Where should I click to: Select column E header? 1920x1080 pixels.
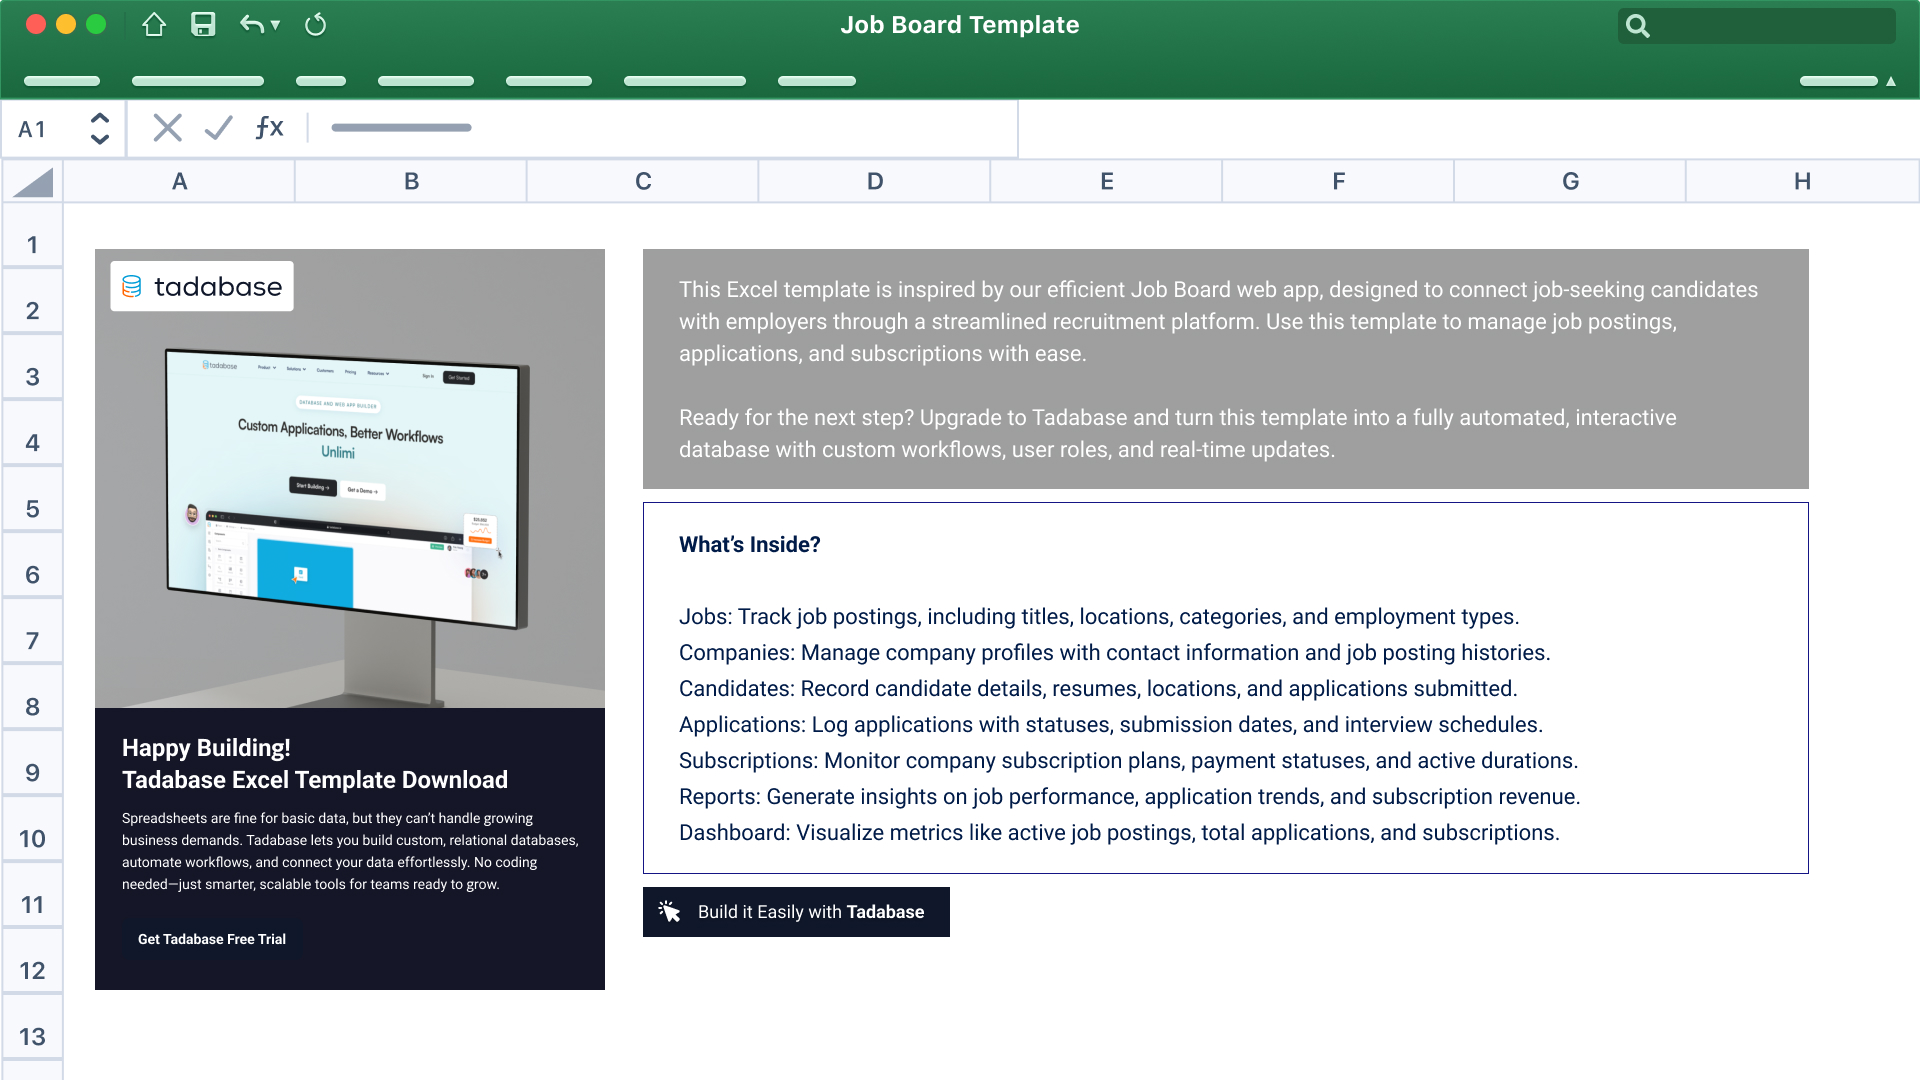coord(1107,182)
